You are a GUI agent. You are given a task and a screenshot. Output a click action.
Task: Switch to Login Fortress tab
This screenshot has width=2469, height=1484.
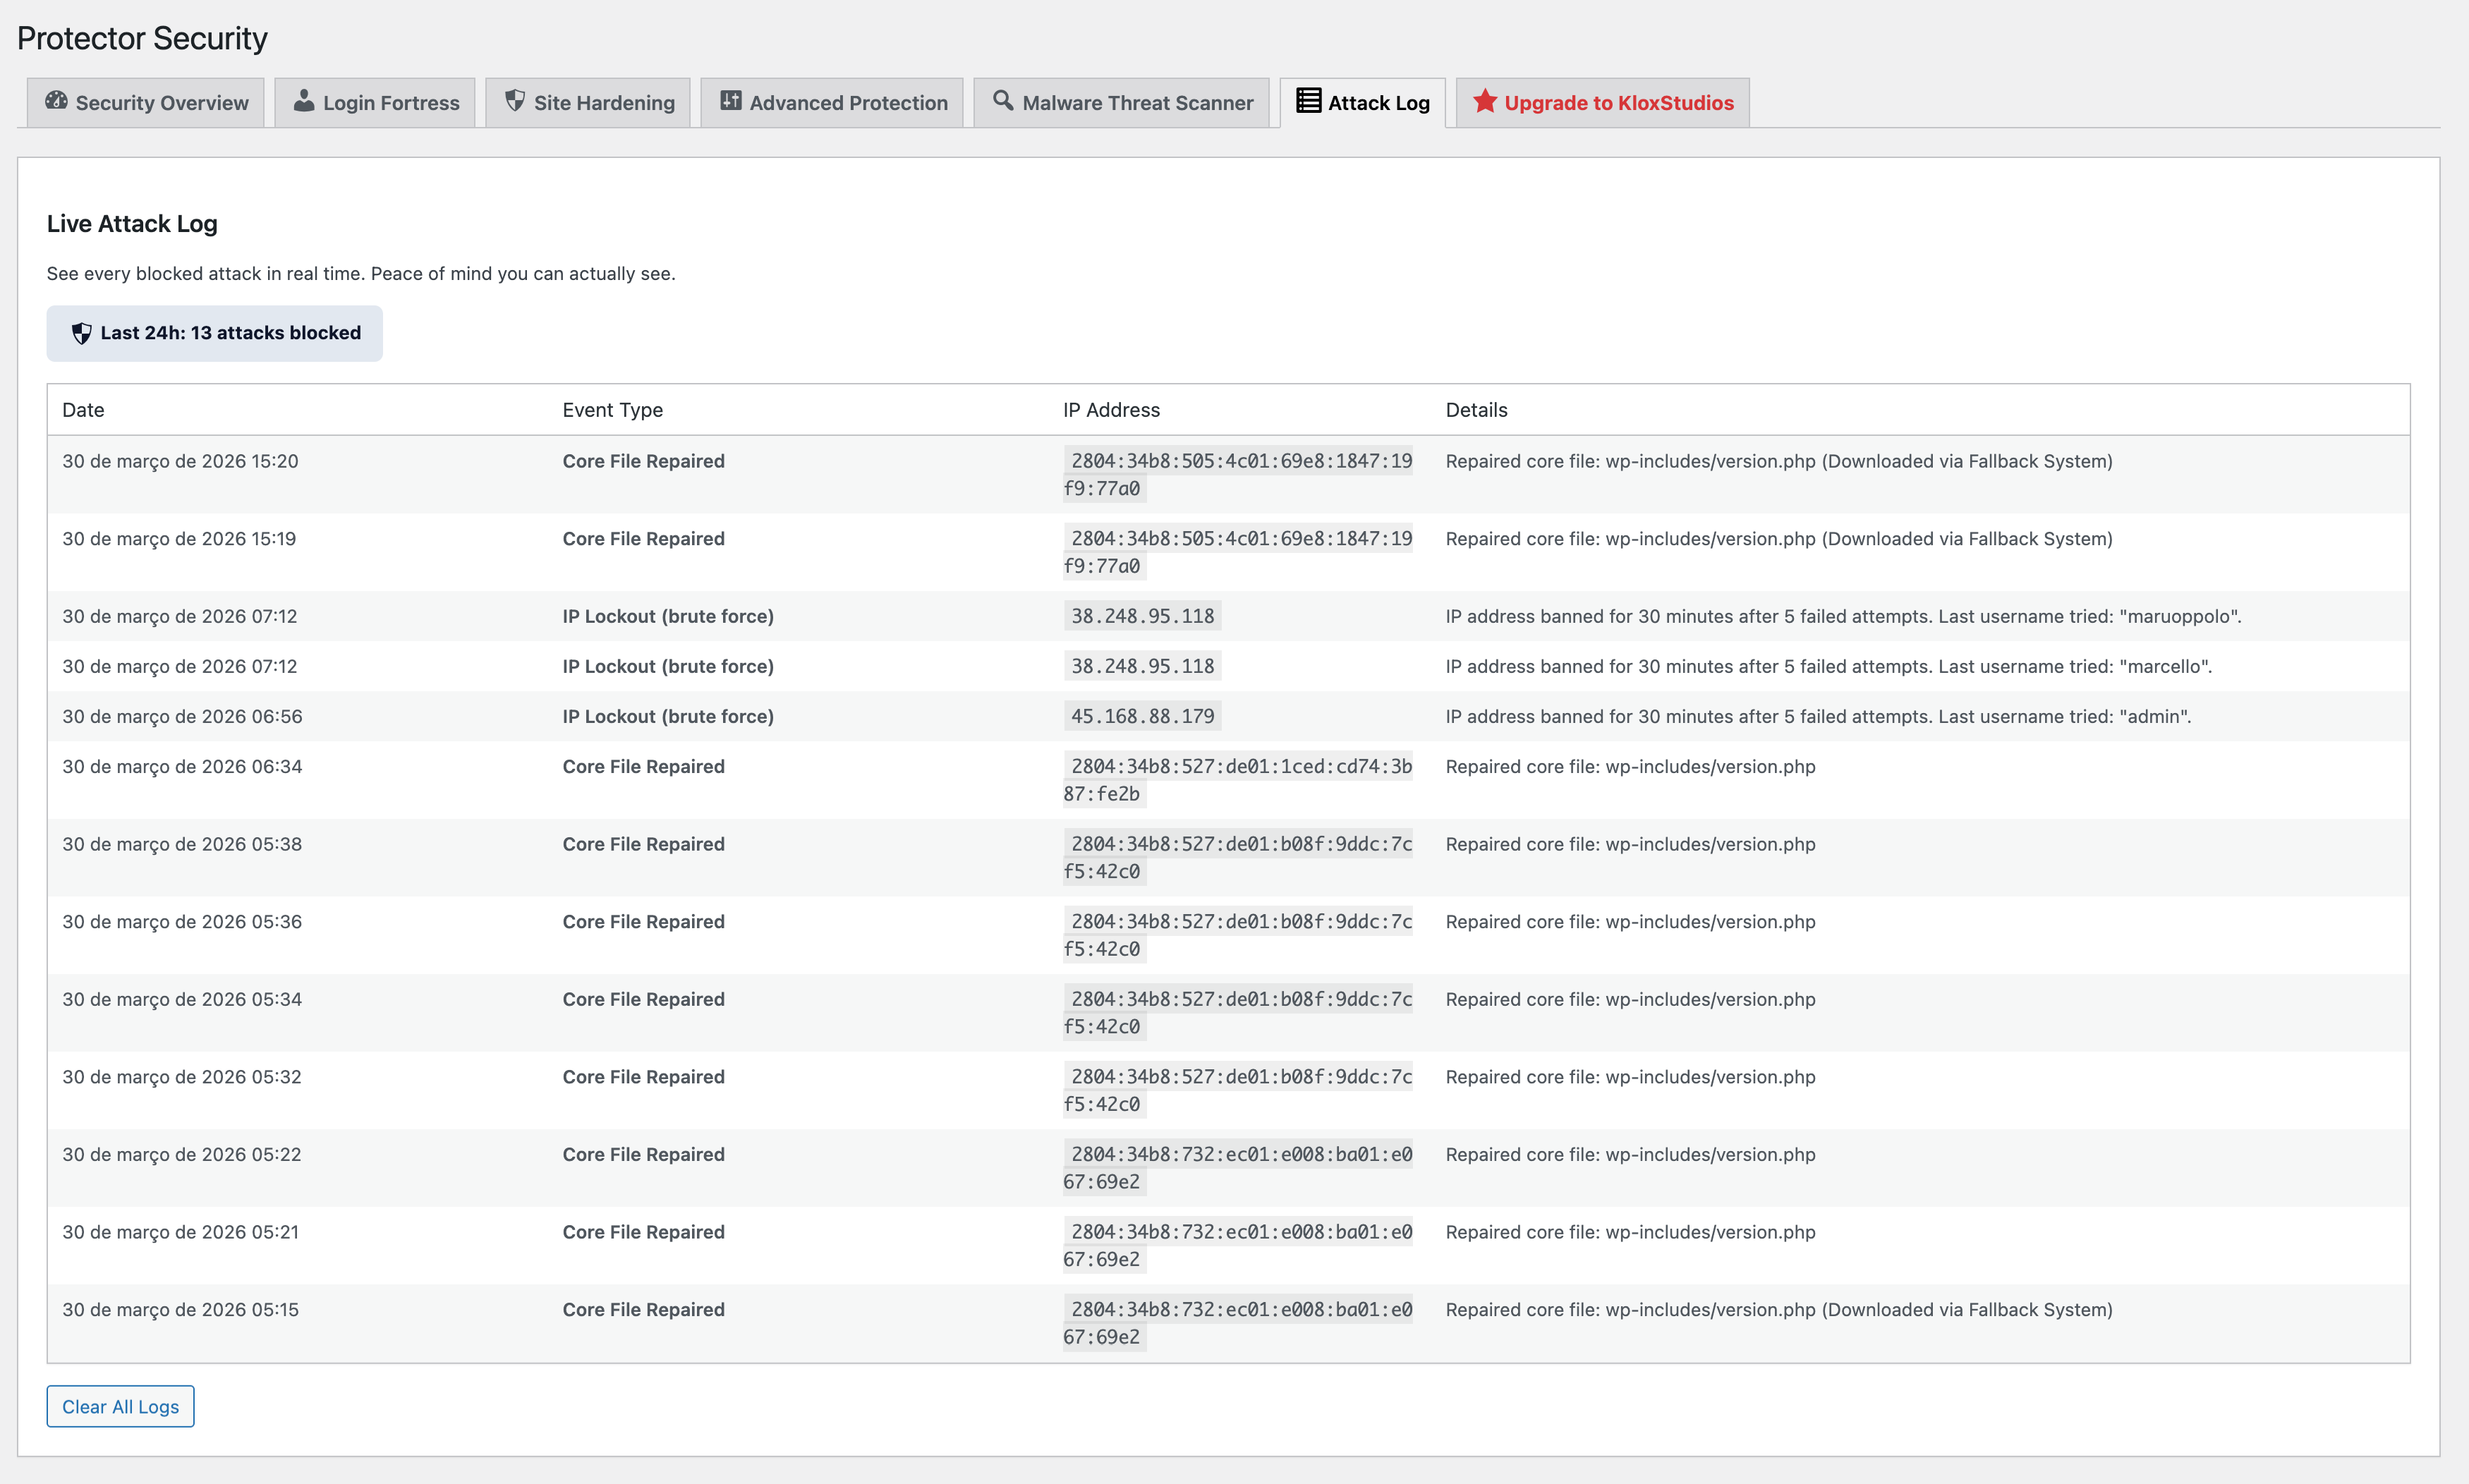pyautogui.click(x=375, y=103)
